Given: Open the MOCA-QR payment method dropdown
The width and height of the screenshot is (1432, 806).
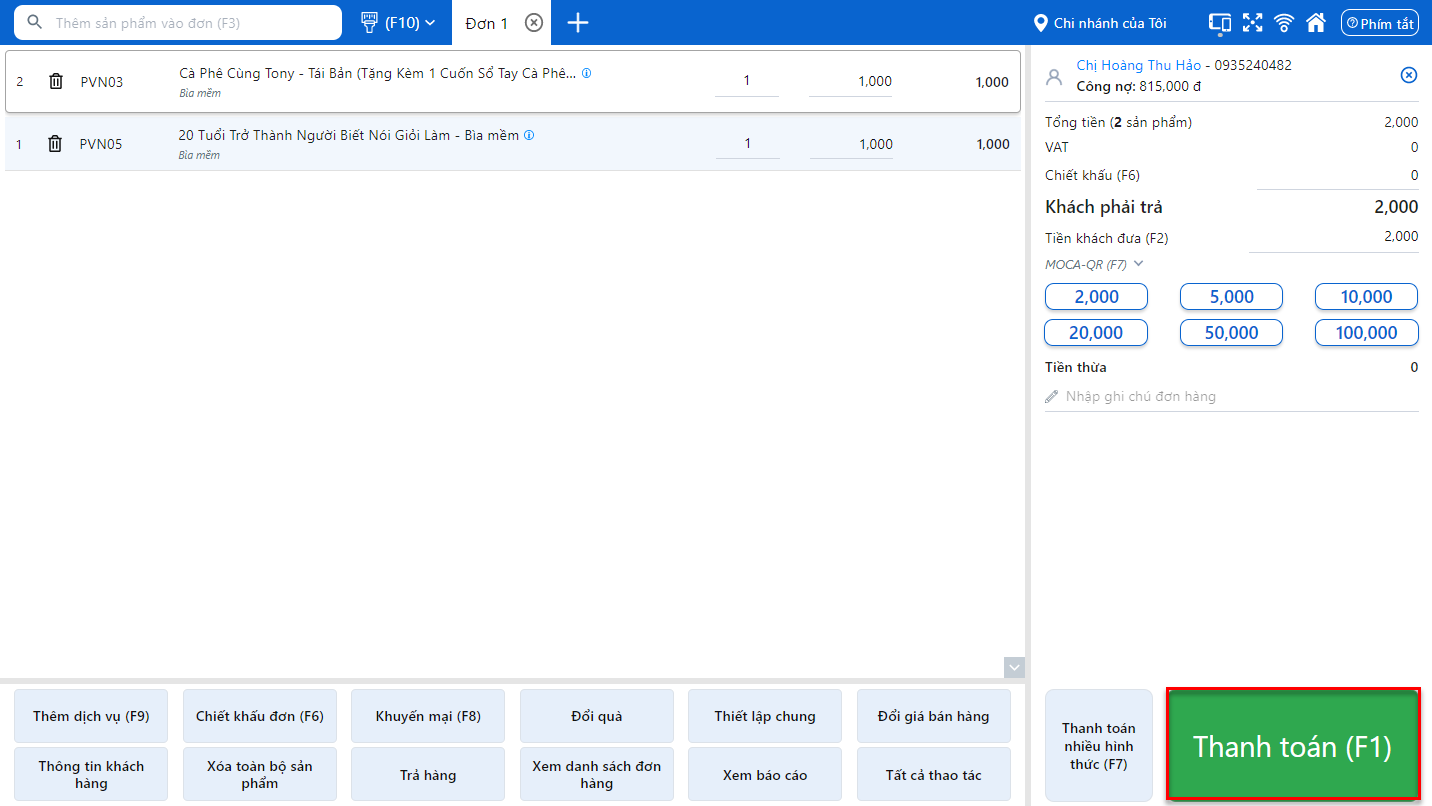Looking at the screenshot, I should point(1094,264).
